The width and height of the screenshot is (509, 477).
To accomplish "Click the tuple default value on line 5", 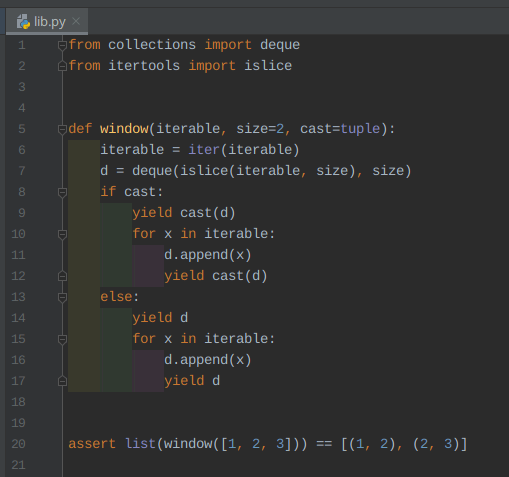I will (x=360, y=129).
